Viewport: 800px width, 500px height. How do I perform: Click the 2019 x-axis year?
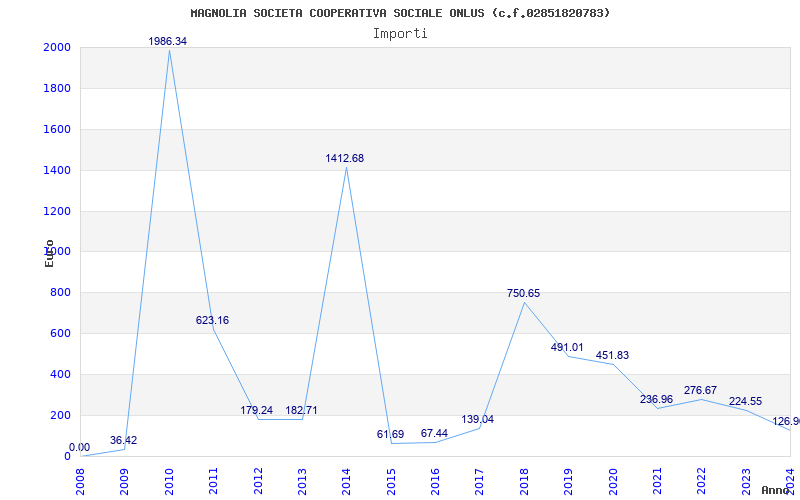pos(569,481)
